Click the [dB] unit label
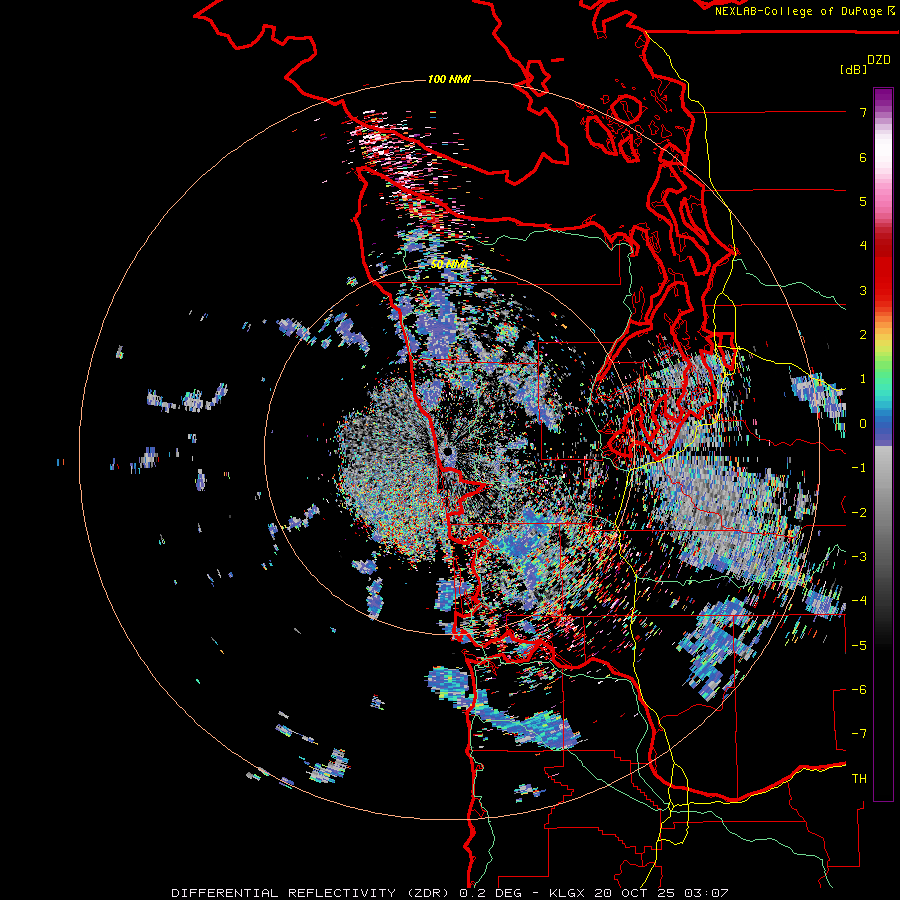This screenshot has height=900, width=900. point(853,69)
